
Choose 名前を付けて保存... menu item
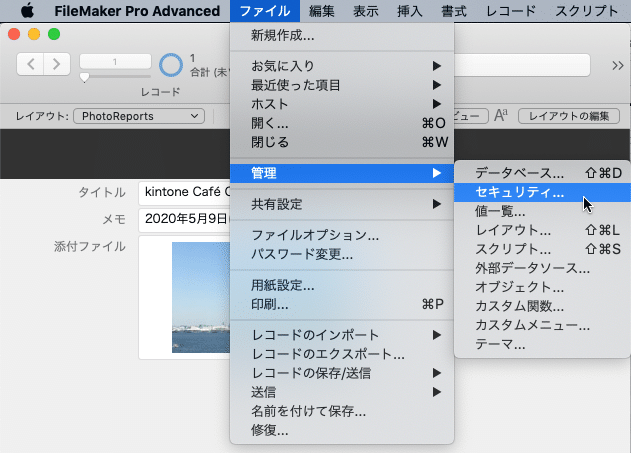[342, 411]
